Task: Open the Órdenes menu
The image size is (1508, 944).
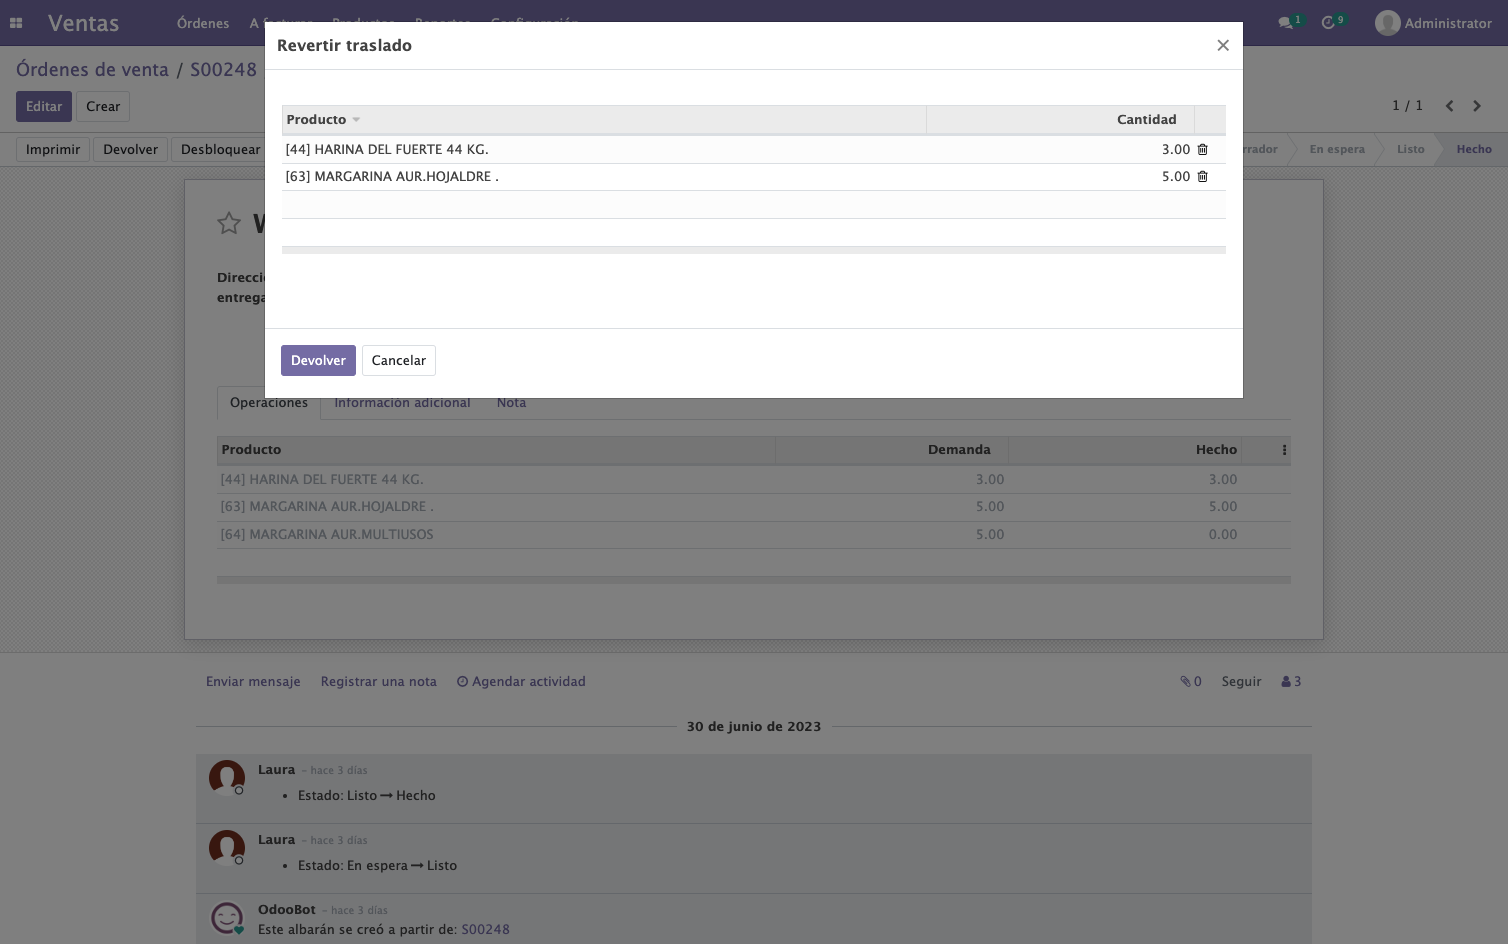Action: pos(203,23)
